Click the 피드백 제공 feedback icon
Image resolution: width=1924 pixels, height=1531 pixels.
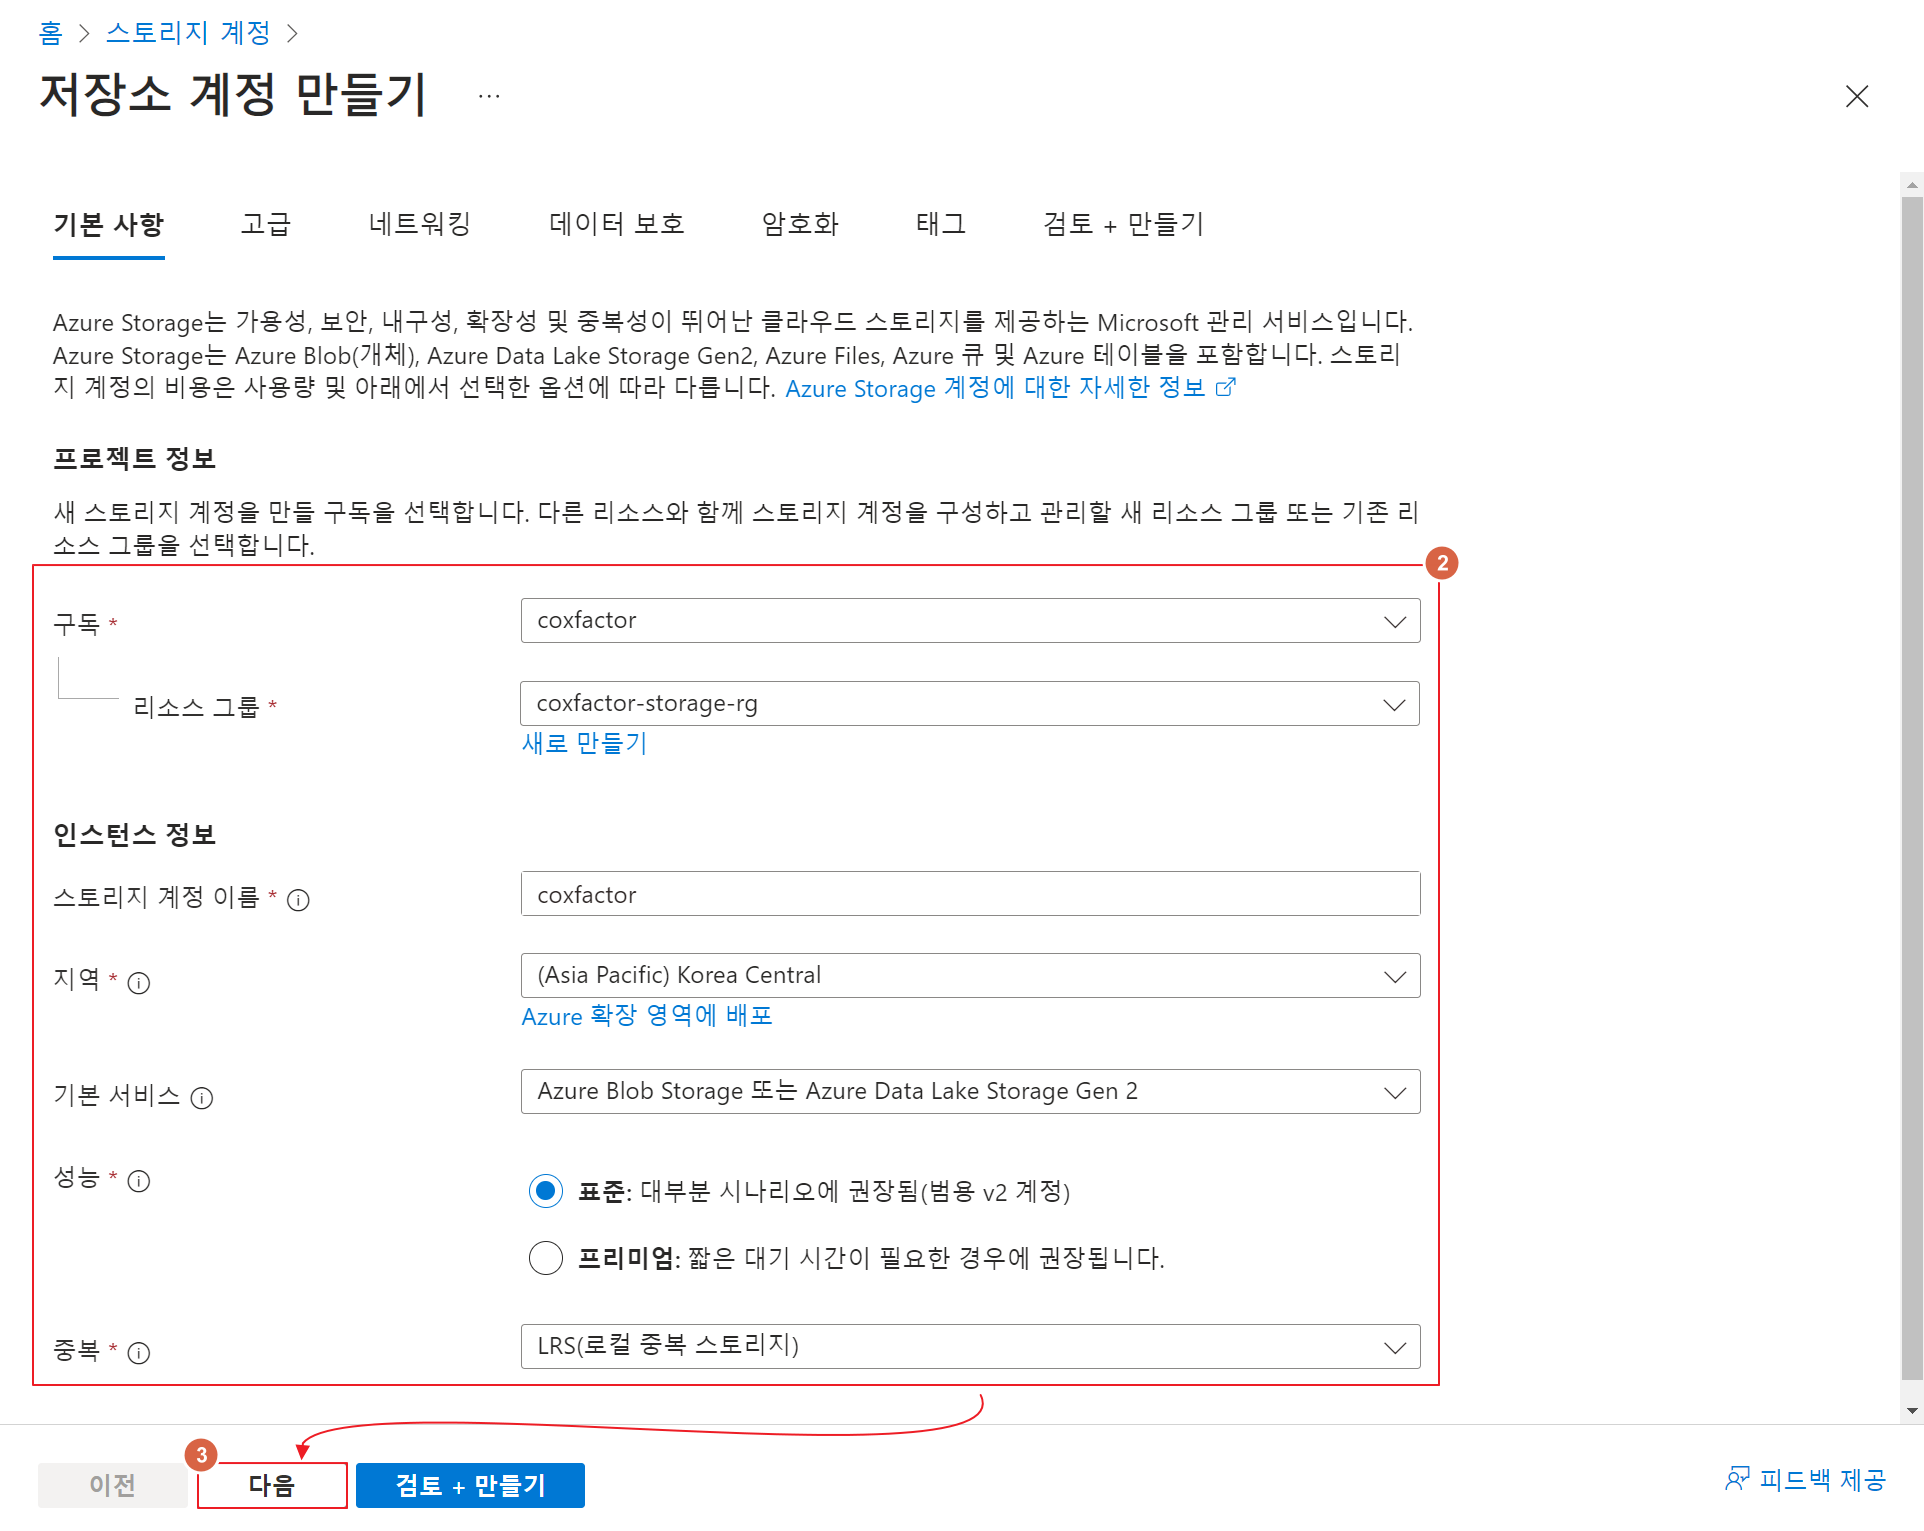[x=1738, y=1479]
